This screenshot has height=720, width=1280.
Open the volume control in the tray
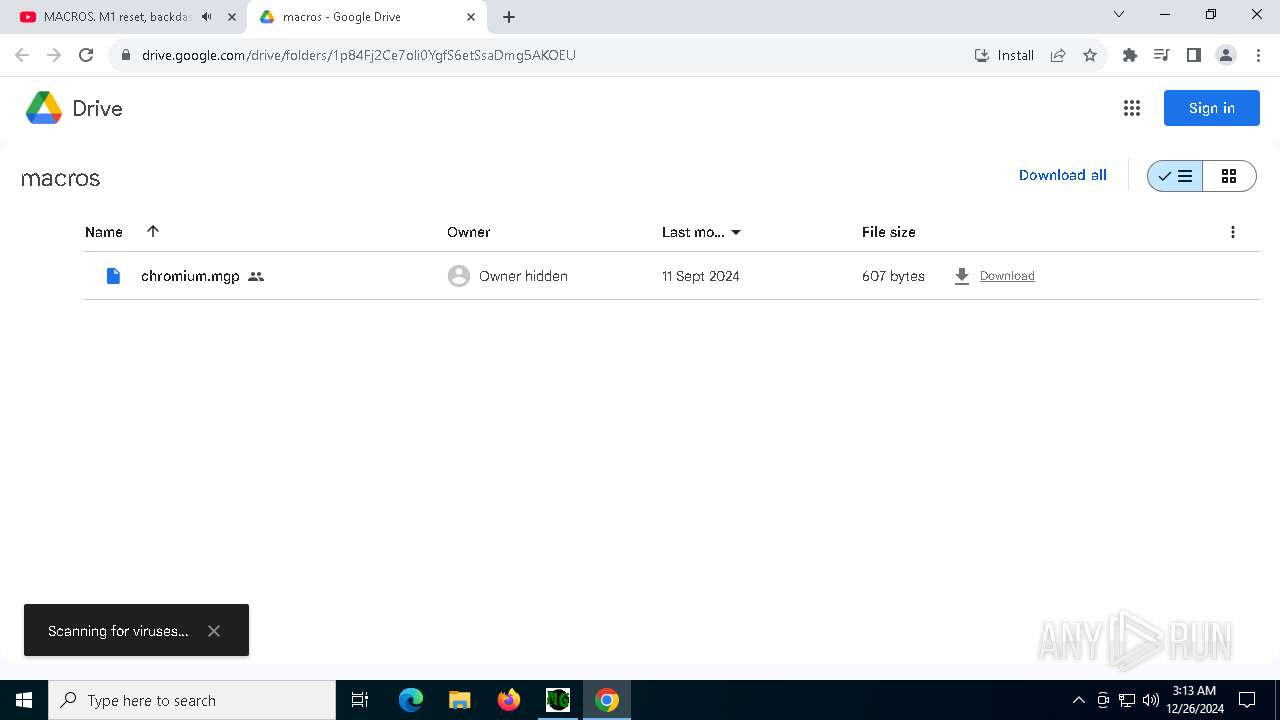coord(1151,700)
